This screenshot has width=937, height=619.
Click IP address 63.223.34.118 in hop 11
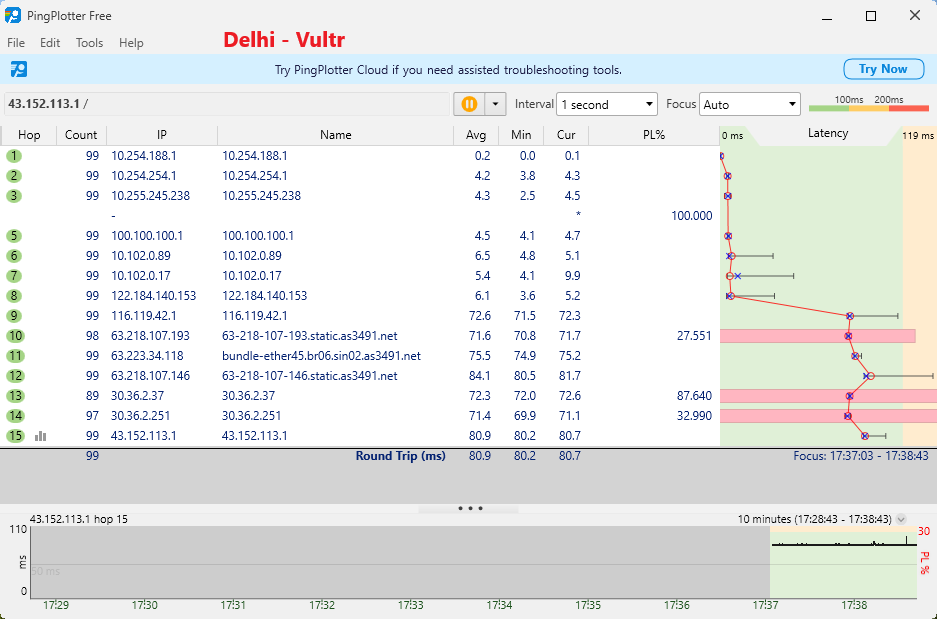click(147, 356)
